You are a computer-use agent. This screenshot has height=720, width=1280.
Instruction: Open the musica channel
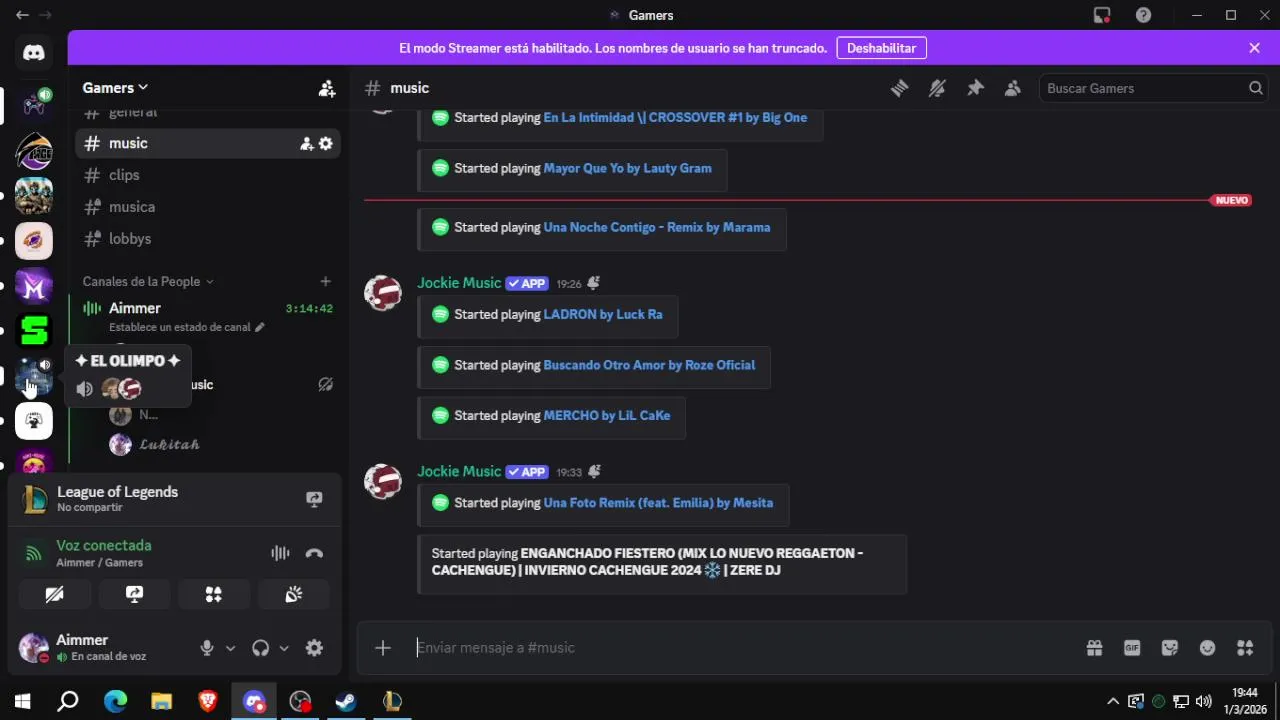[208, 207]
